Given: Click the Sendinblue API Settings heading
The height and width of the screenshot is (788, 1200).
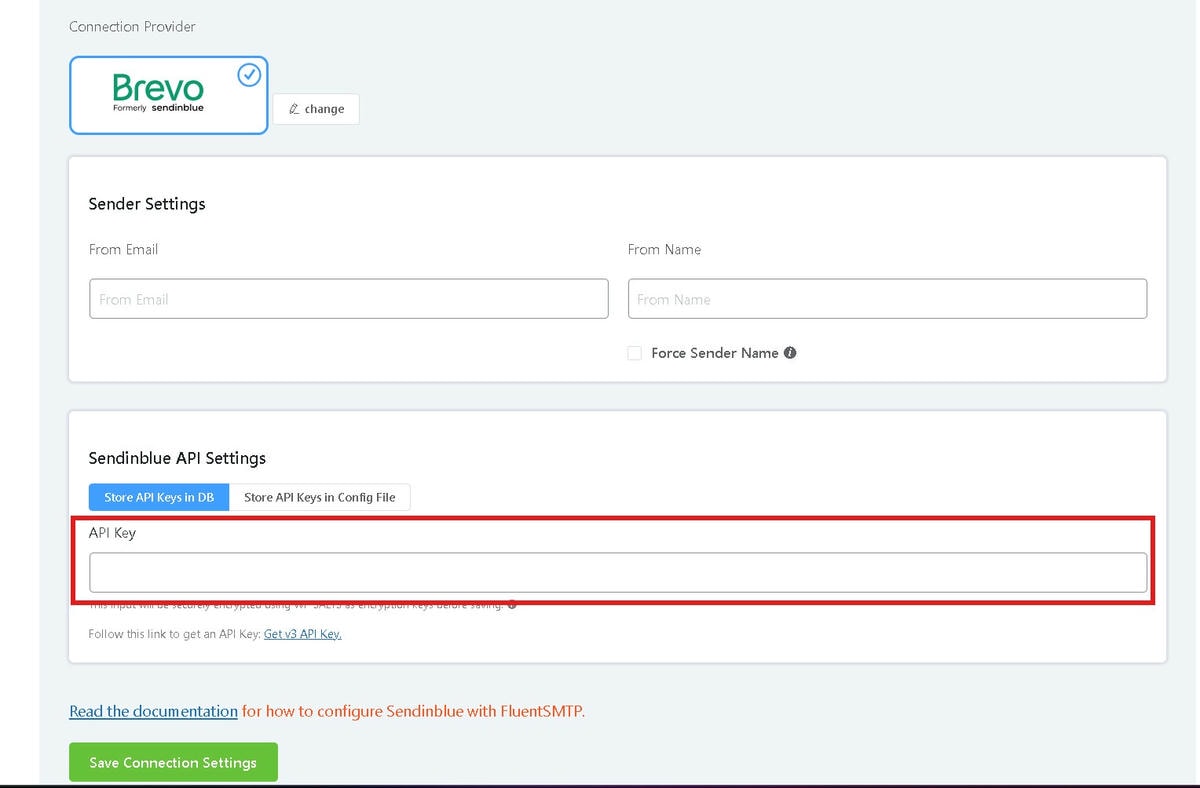Looking at the screenshot, I should 177,458.
